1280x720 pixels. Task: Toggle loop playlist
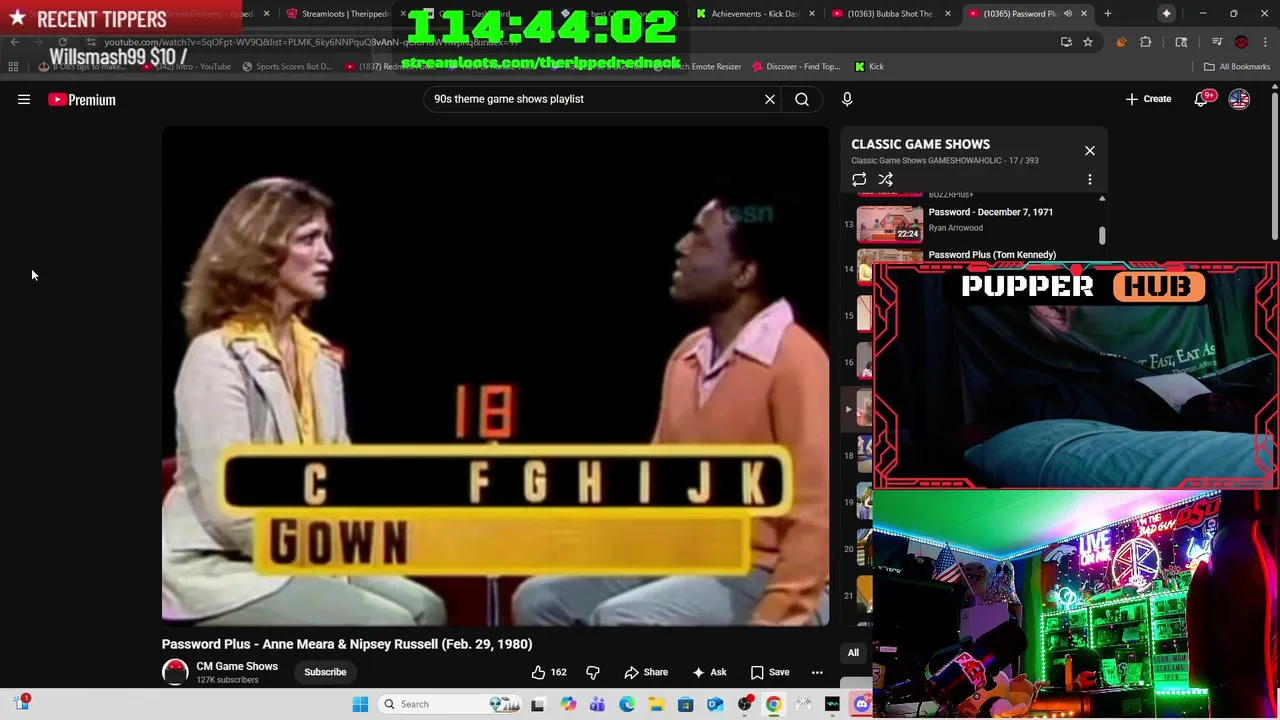click(859, 180)
